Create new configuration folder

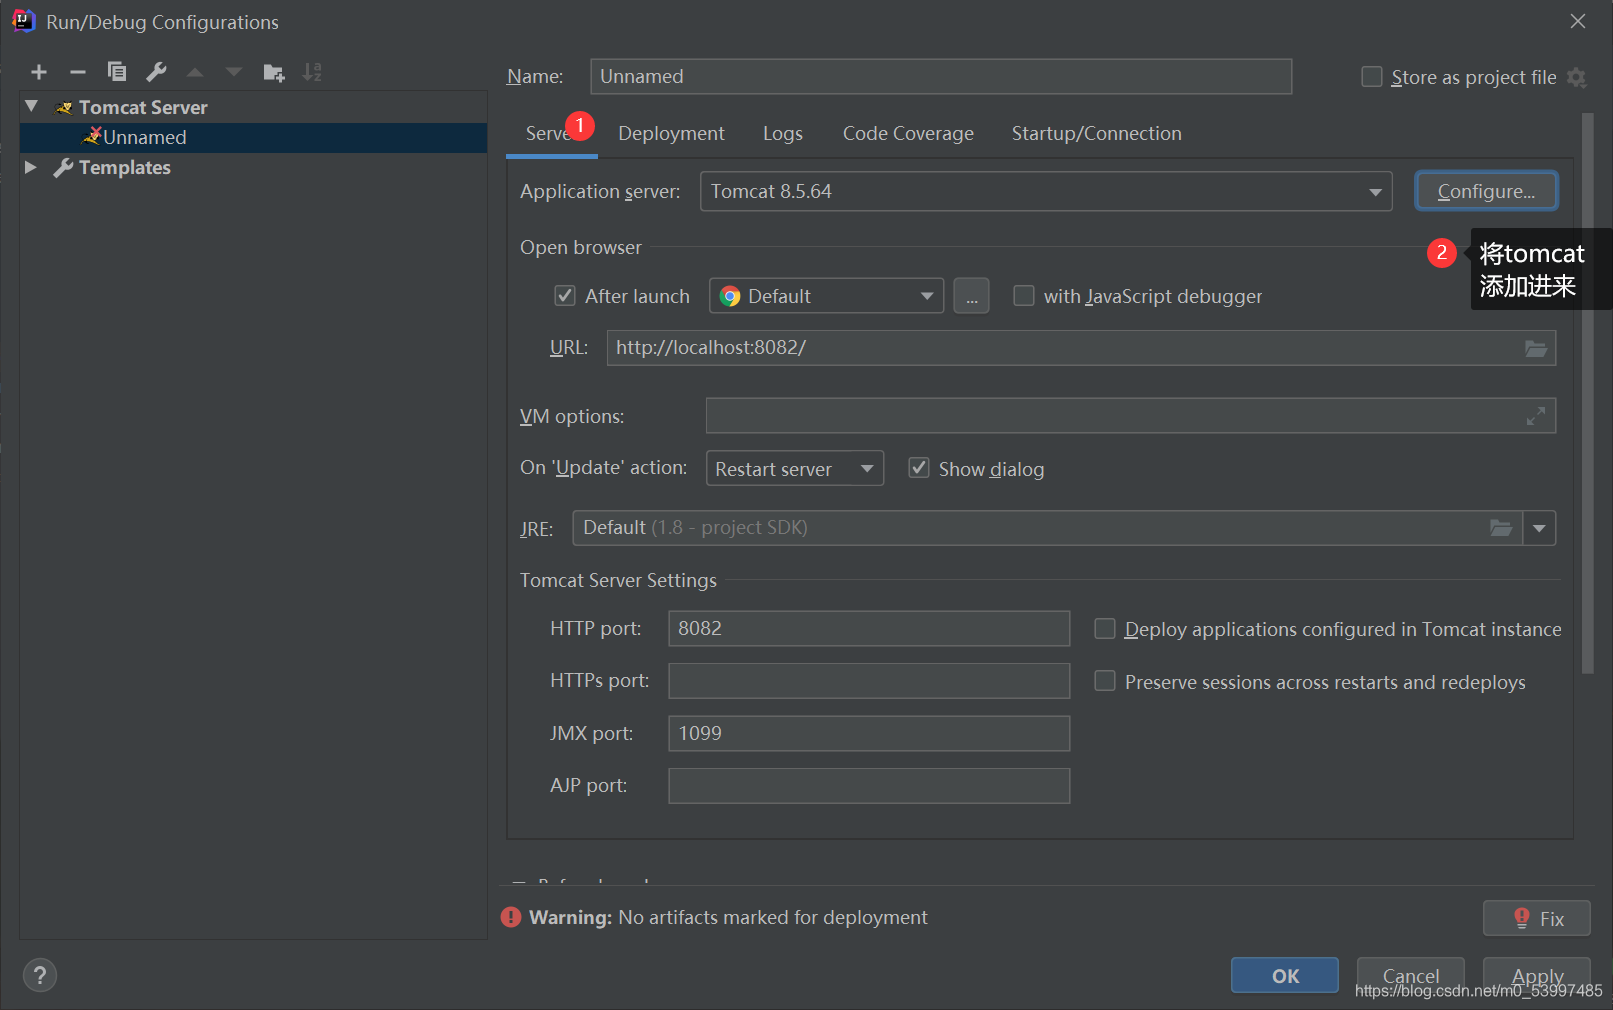(x=273, y=72)
